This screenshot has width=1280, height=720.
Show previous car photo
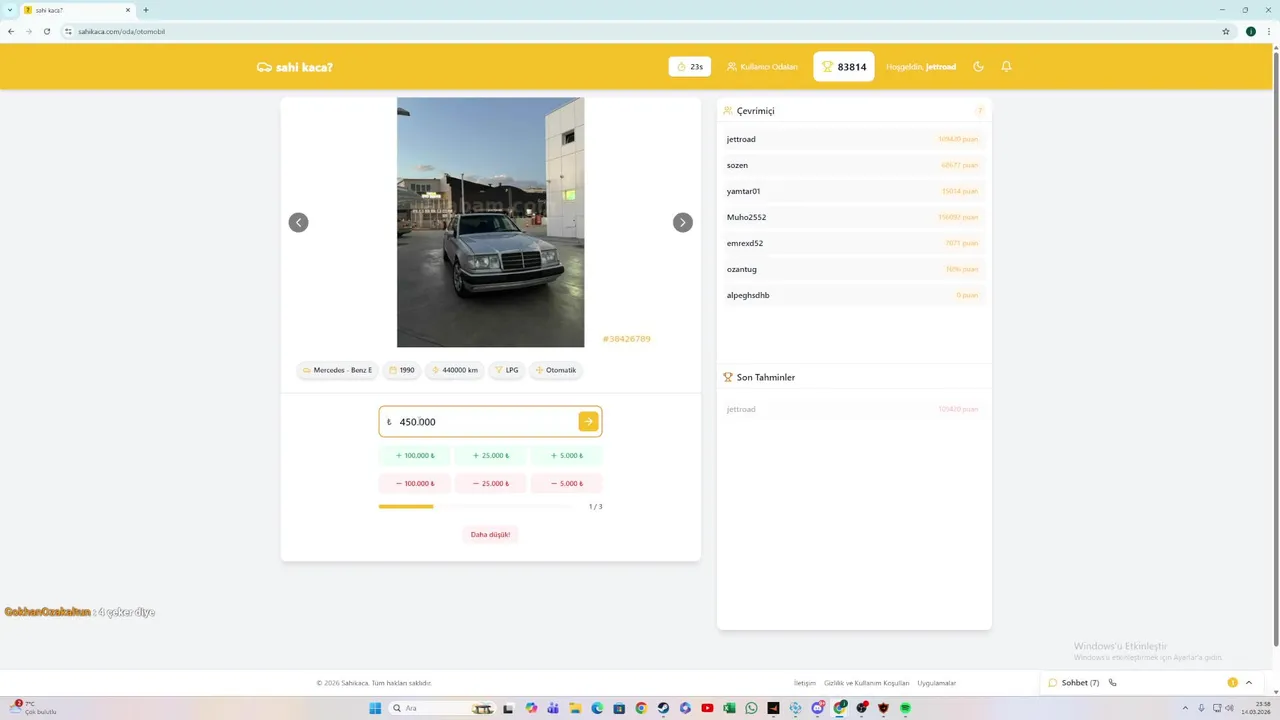click(298, 222)
